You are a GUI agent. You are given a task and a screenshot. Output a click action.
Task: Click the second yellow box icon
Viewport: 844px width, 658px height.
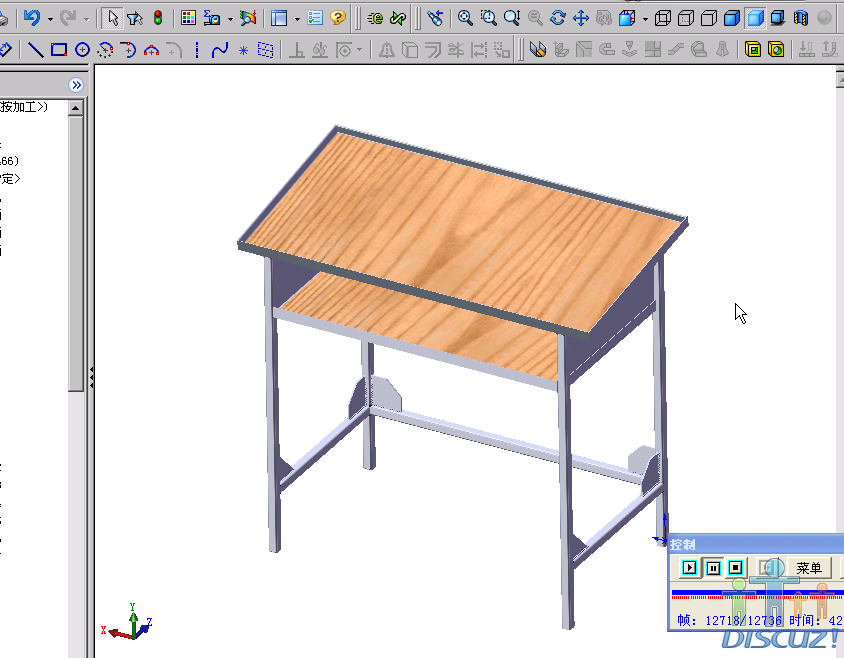776,50
